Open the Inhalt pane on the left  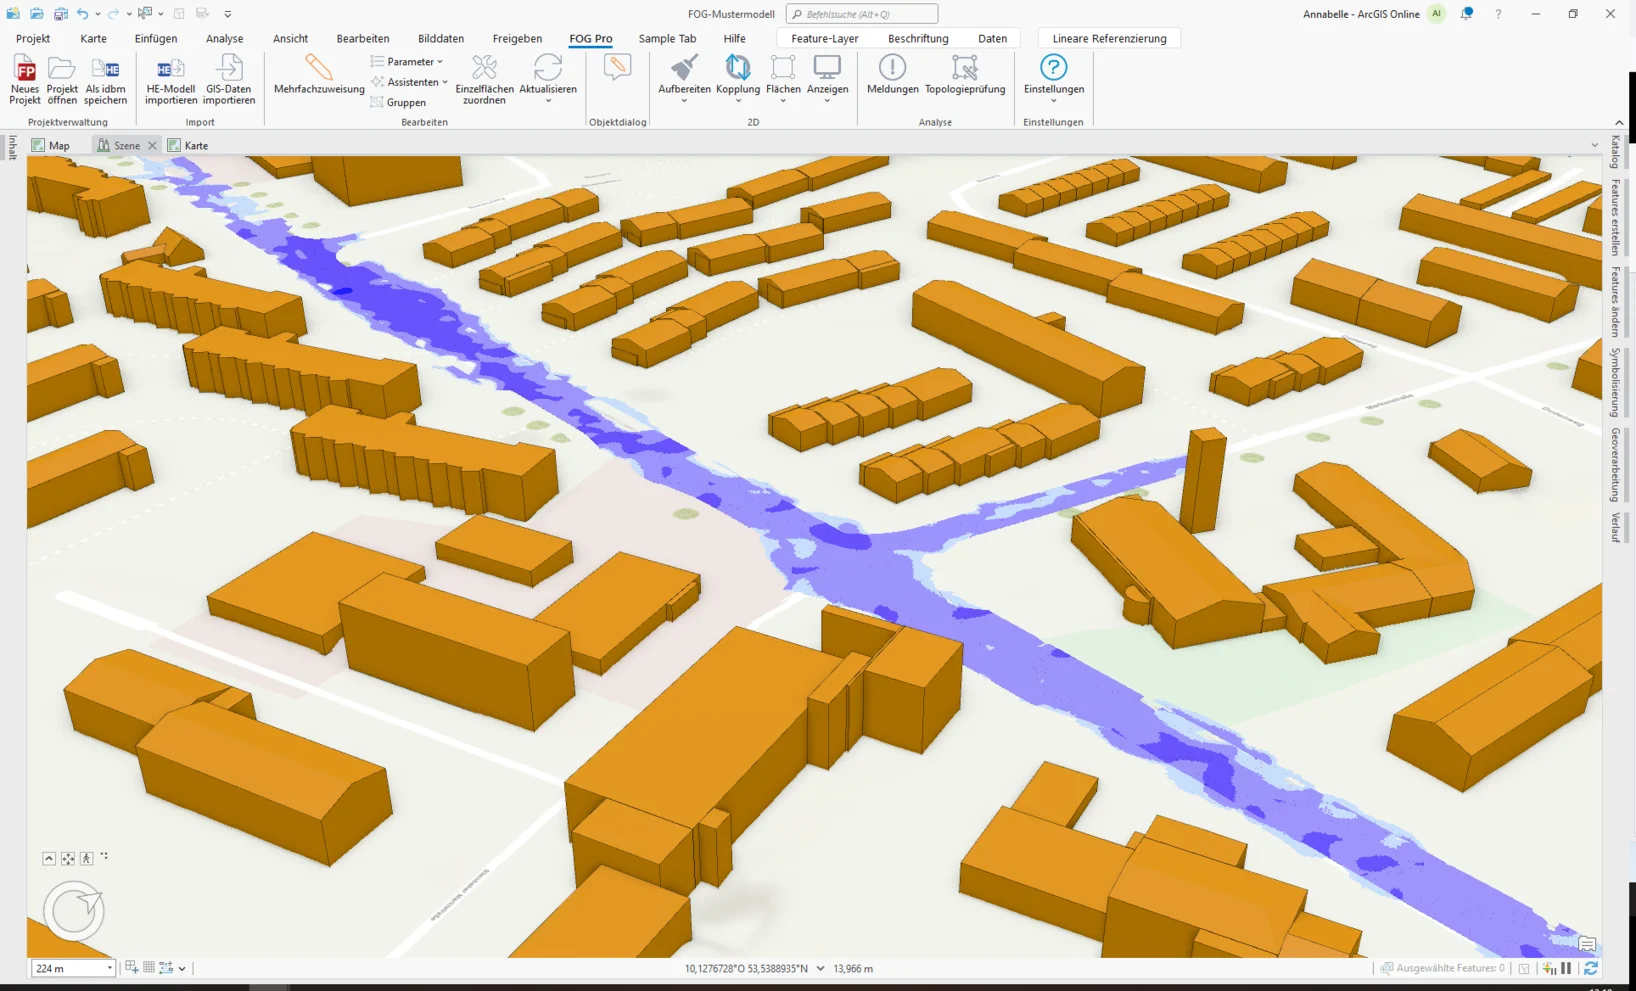pyautogui.click(x=12, y=147)
